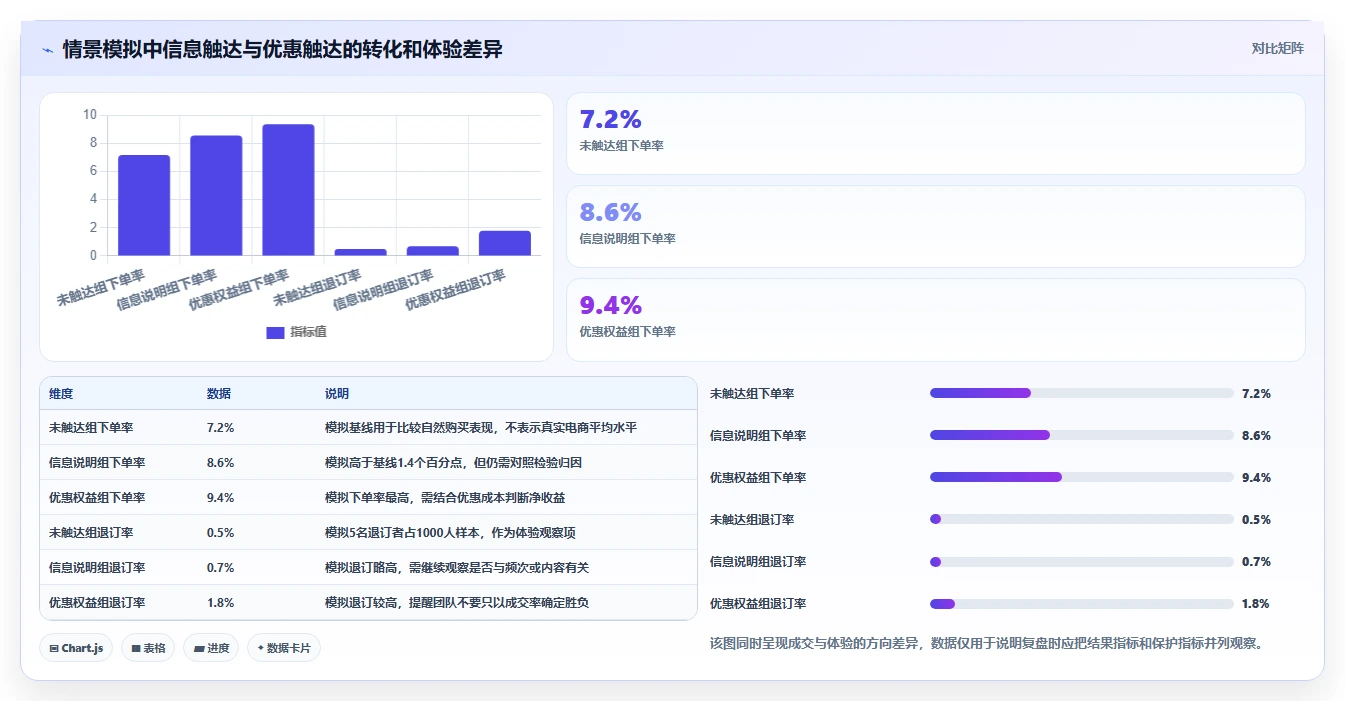Click the 指标值 legend label
Image resolution: width=1345 pixels, height=701 pixels.
tap(308, 332)
